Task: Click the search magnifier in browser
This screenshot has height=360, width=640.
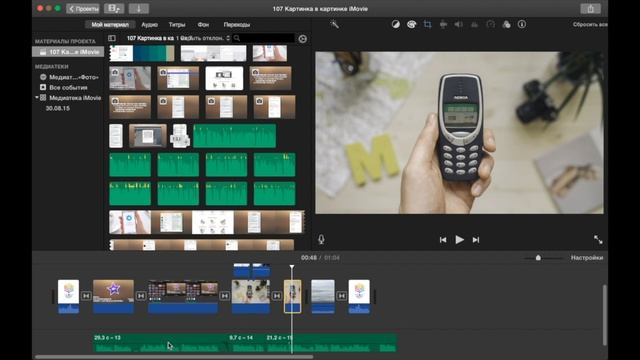Action: (237, 38)
